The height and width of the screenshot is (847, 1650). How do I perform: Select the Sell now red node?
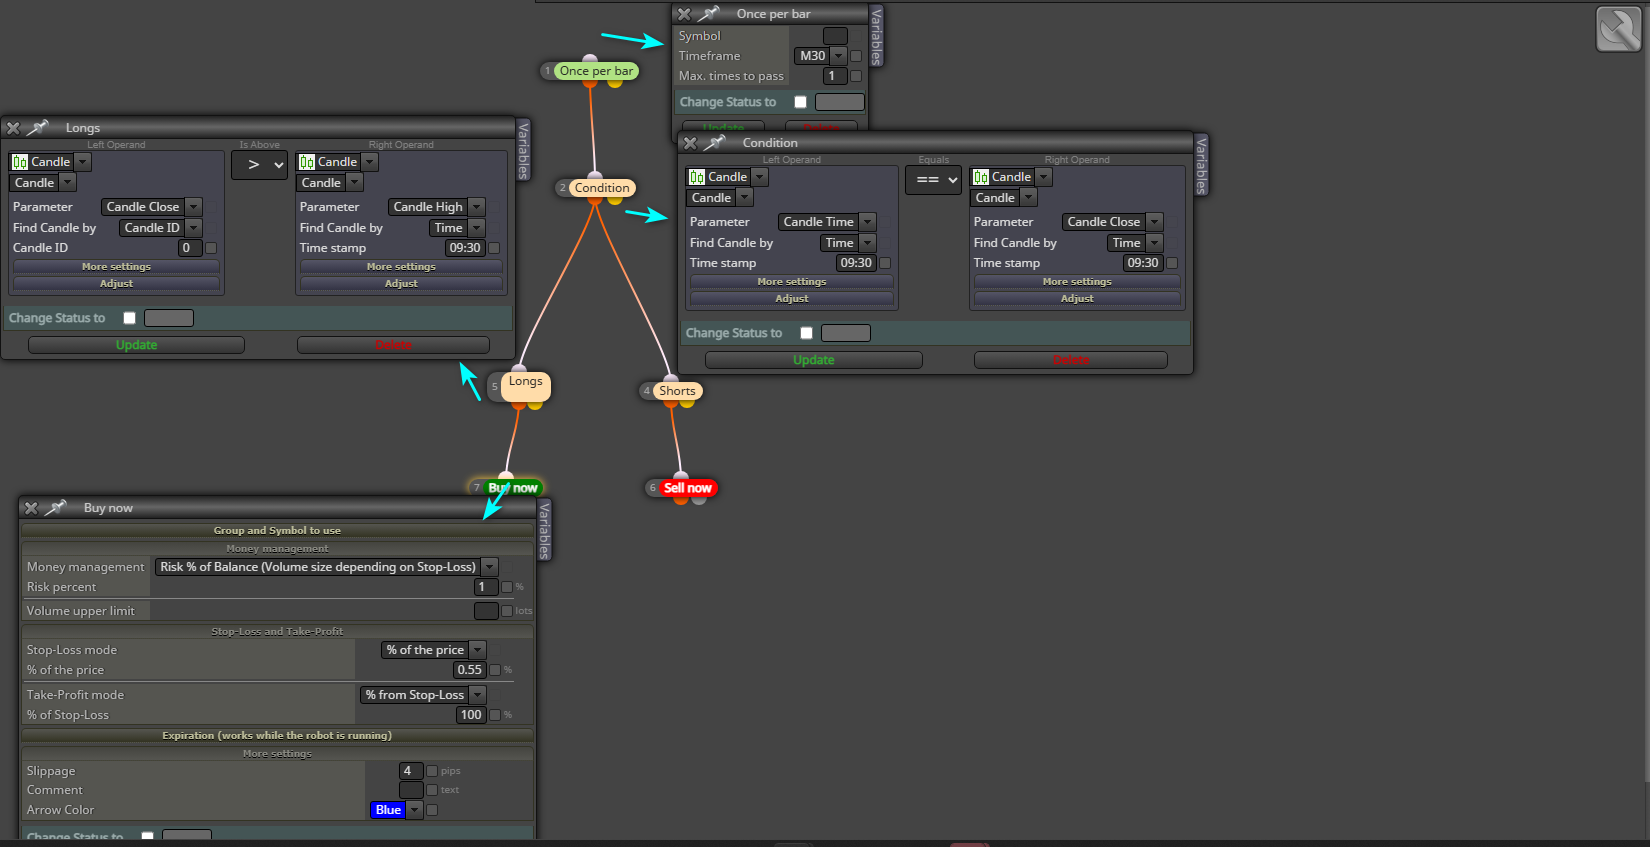point(687,488)
